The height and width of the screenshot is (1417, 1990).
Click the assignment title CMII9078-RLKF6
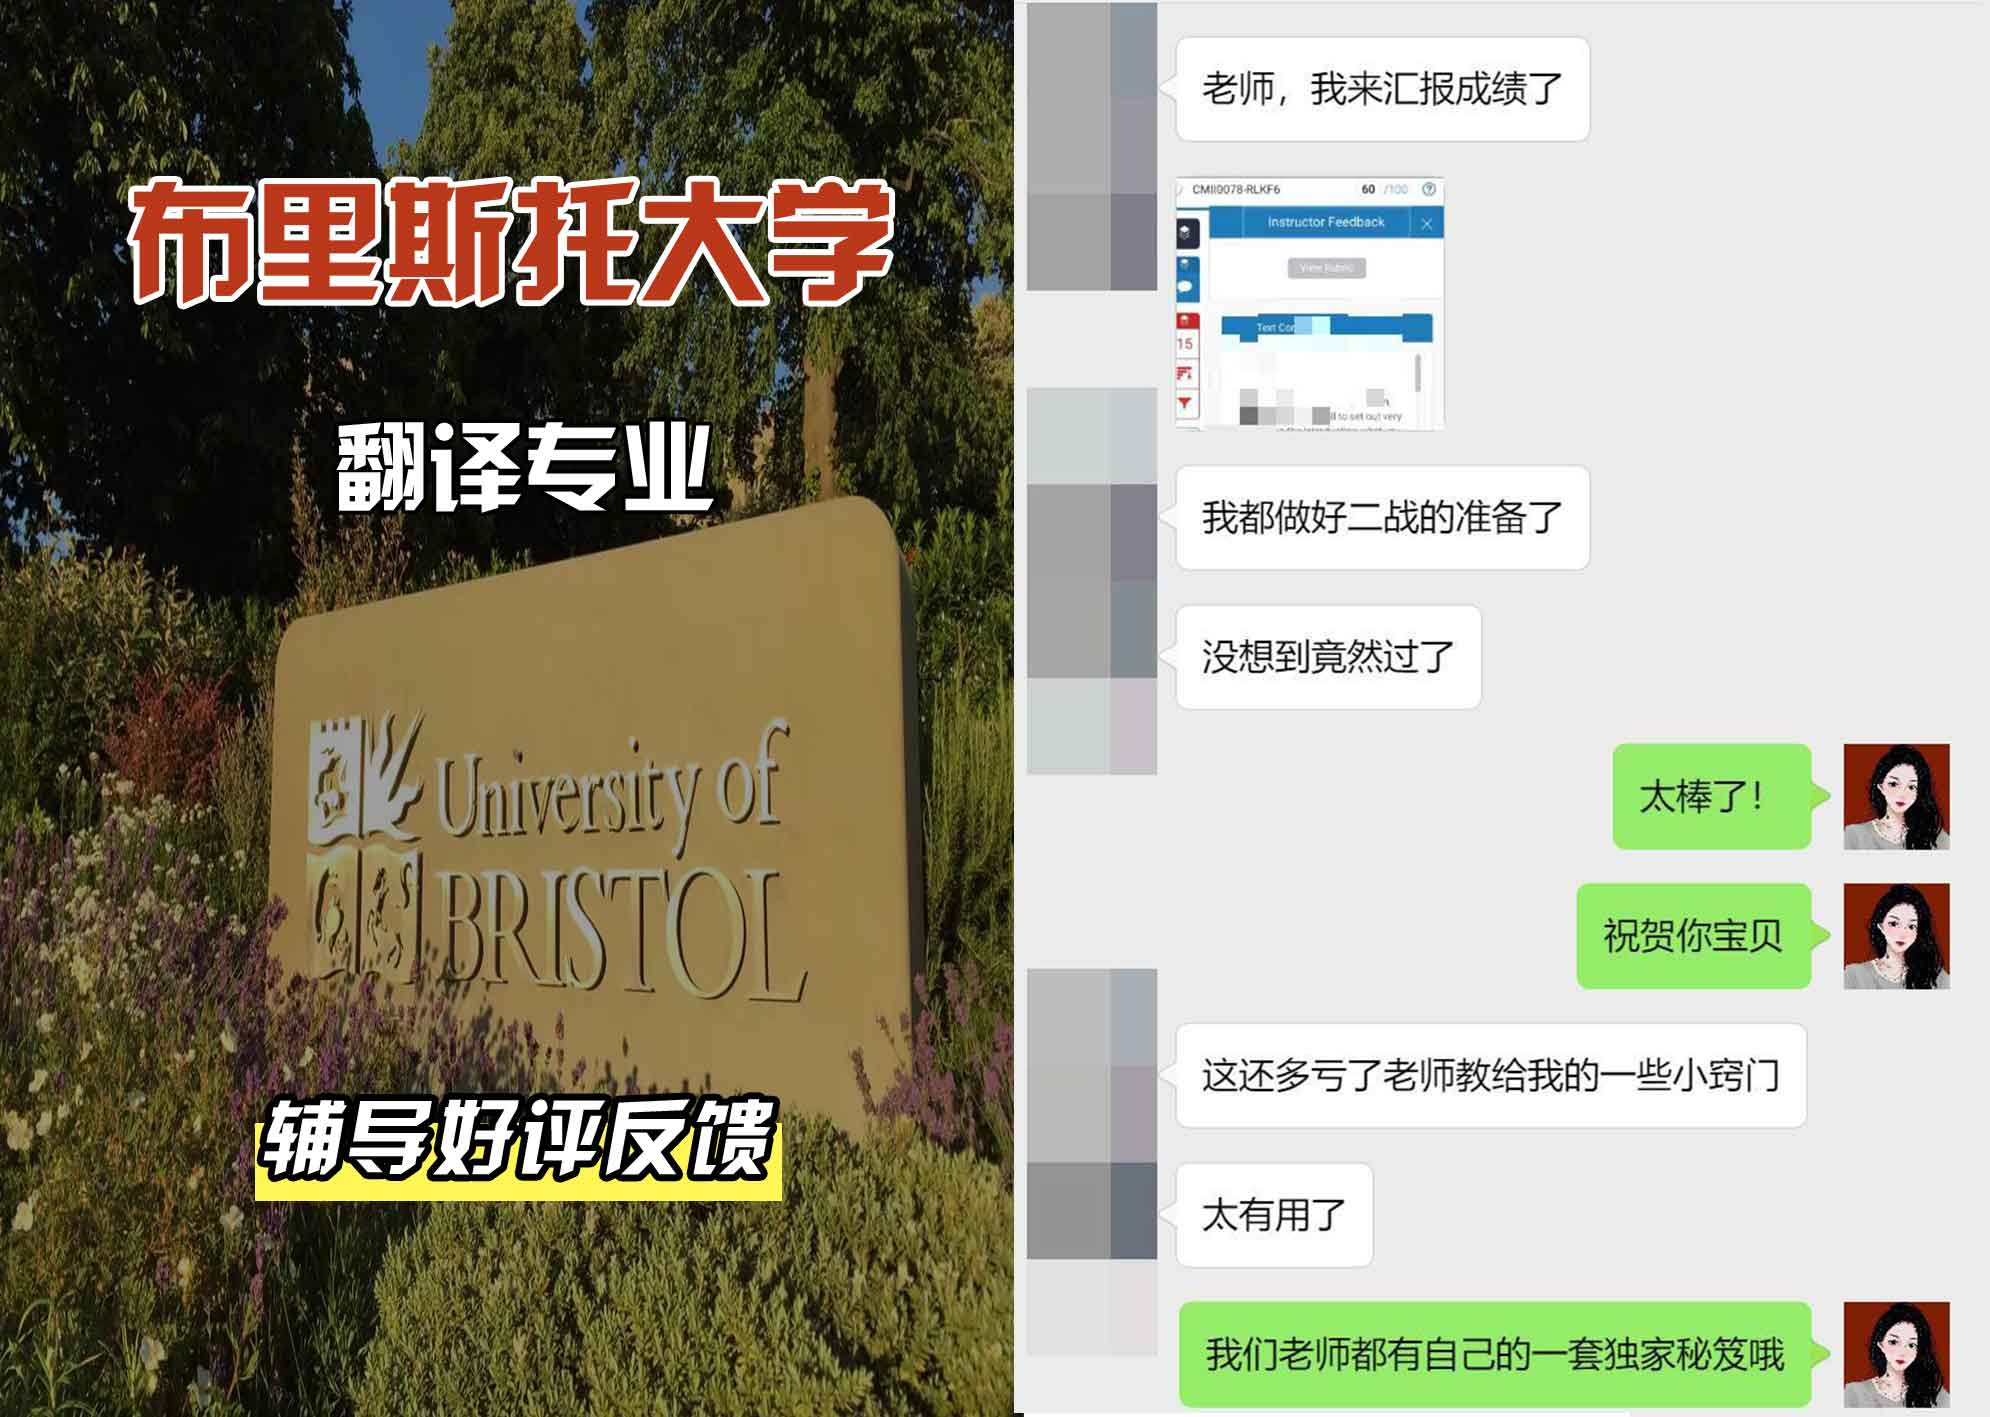click(1236, 189)
